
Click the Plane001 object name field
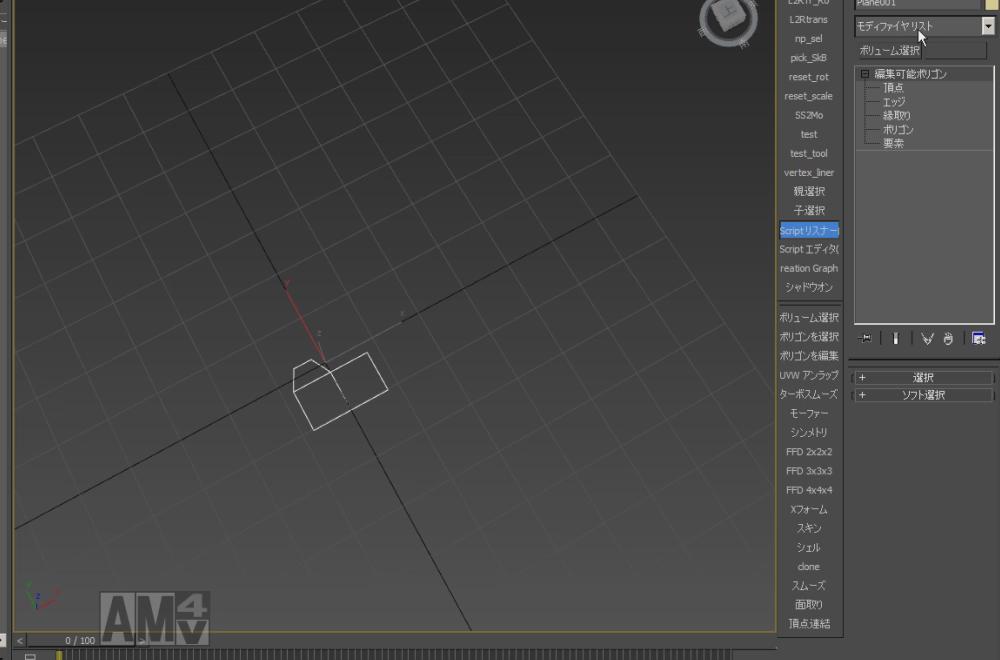point(916,4)
